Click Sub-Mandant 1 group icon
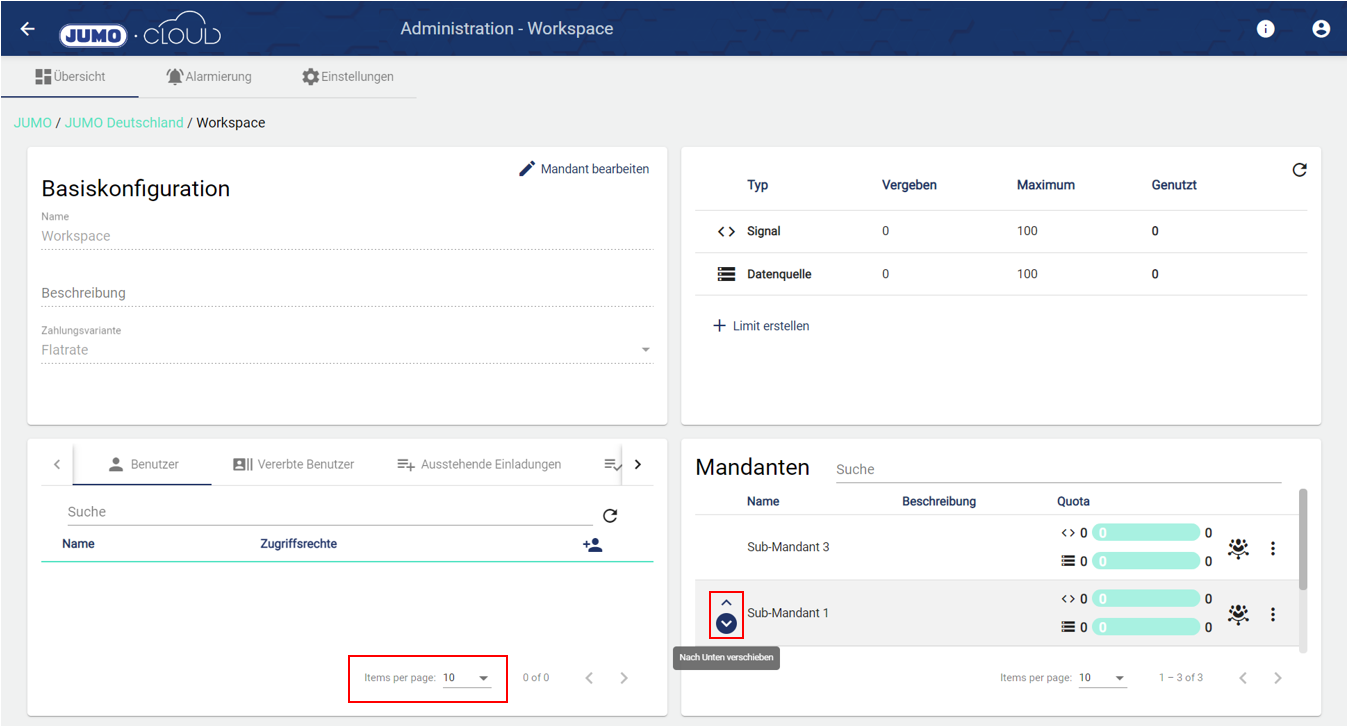Viewport: 1348px width, 726px height. pyautogui.click(x=1238, y=614)
